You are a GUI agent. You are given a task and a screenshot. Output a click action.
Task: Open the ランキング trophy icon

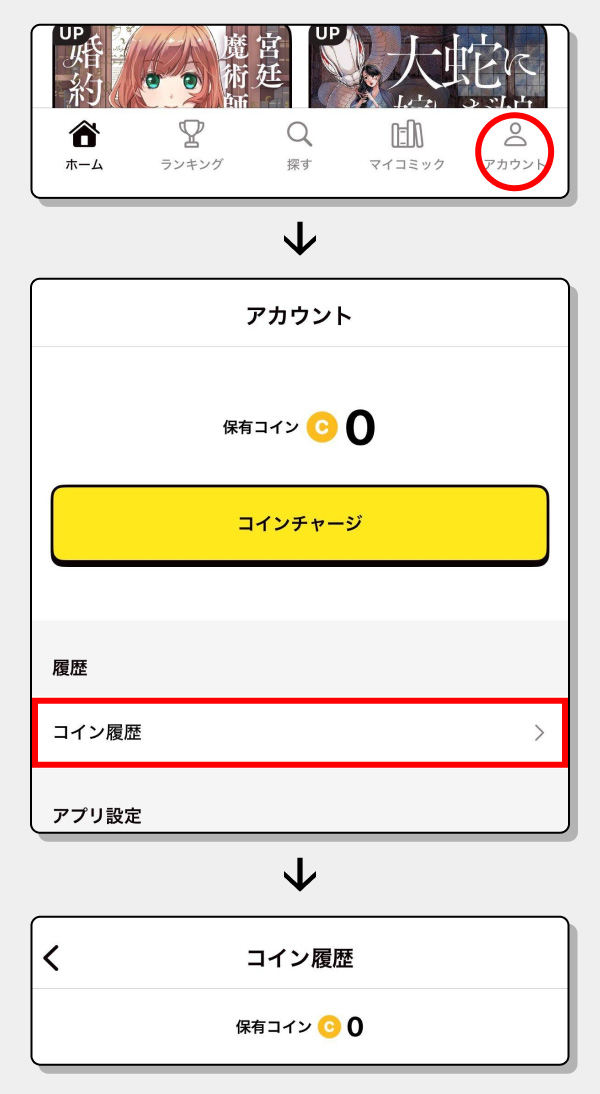pyautogui.click(x=191, y=134)
